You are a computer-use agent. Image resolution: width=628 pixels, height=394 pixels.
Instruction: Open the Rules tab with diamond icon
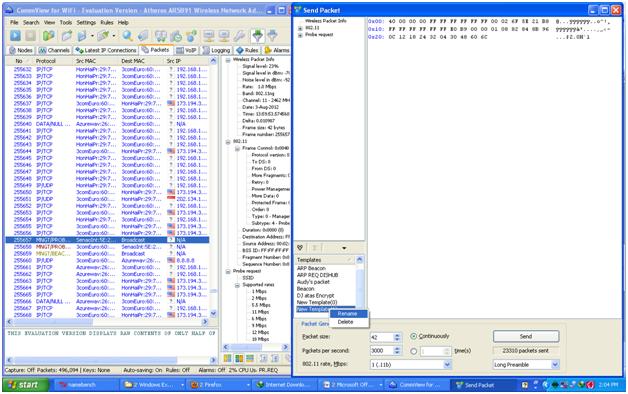point(248,50)
